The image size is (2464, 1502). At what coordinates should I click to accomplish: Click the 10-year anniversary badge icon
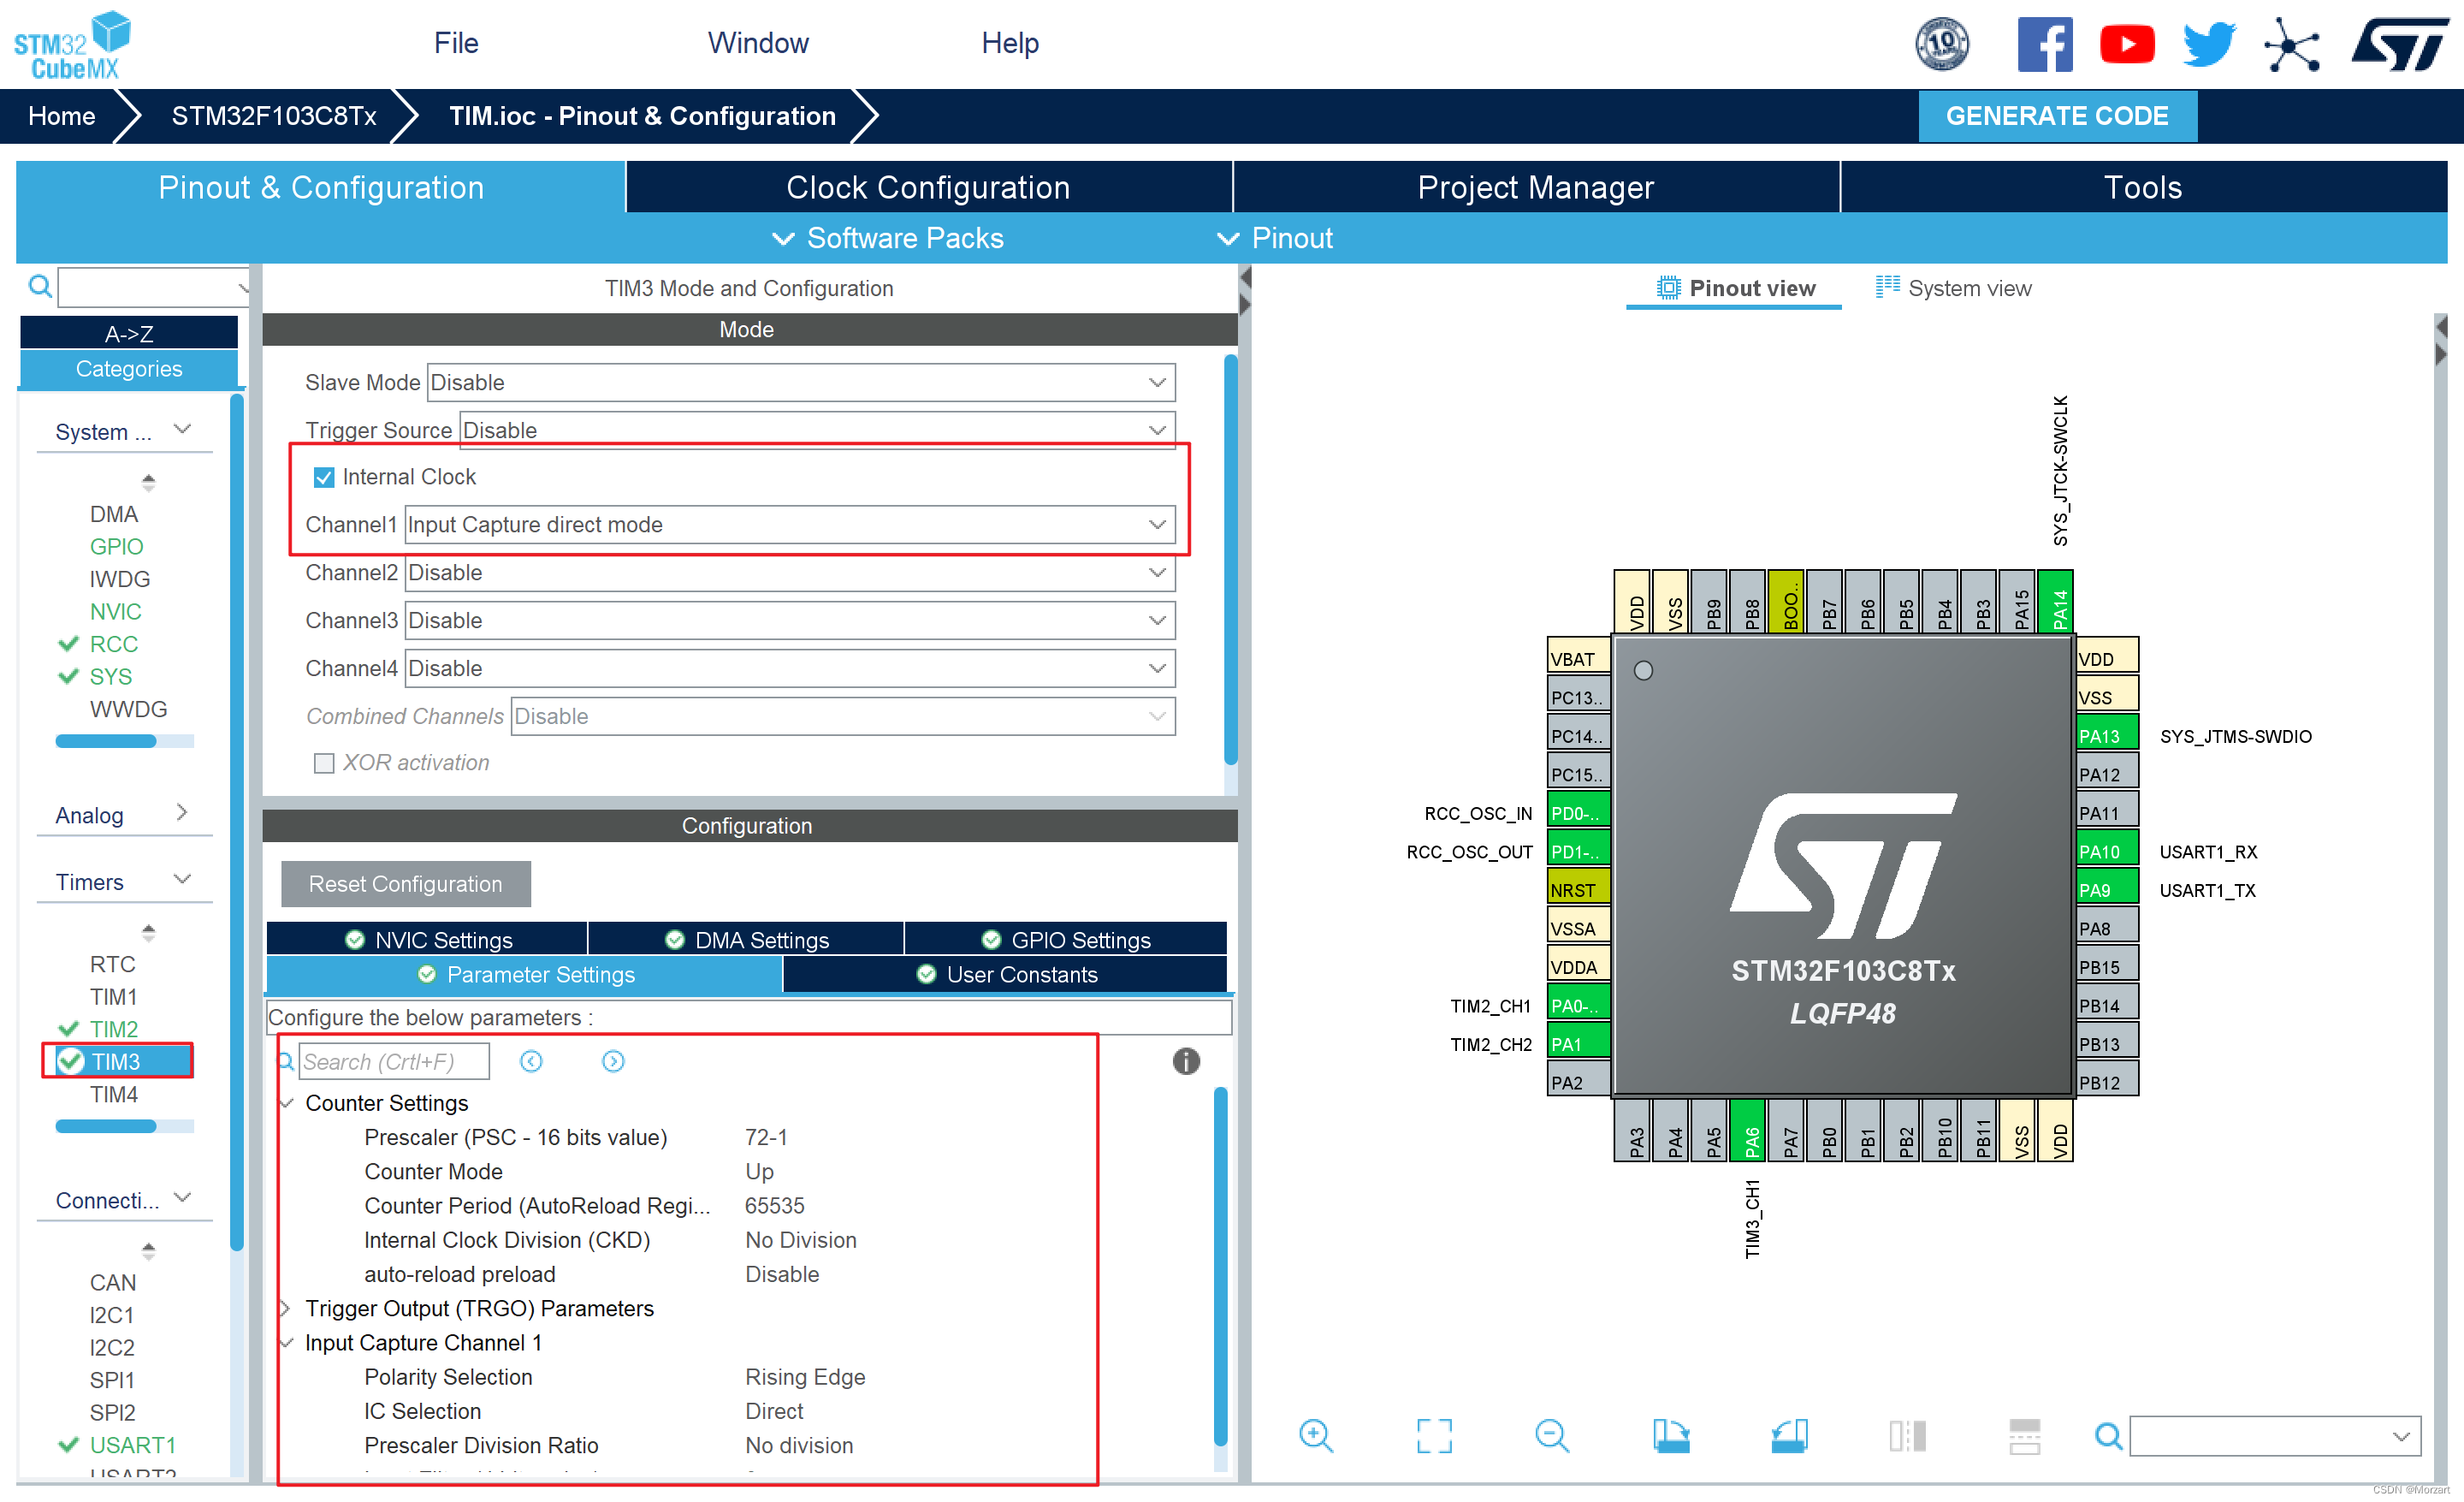point(1942,44)
